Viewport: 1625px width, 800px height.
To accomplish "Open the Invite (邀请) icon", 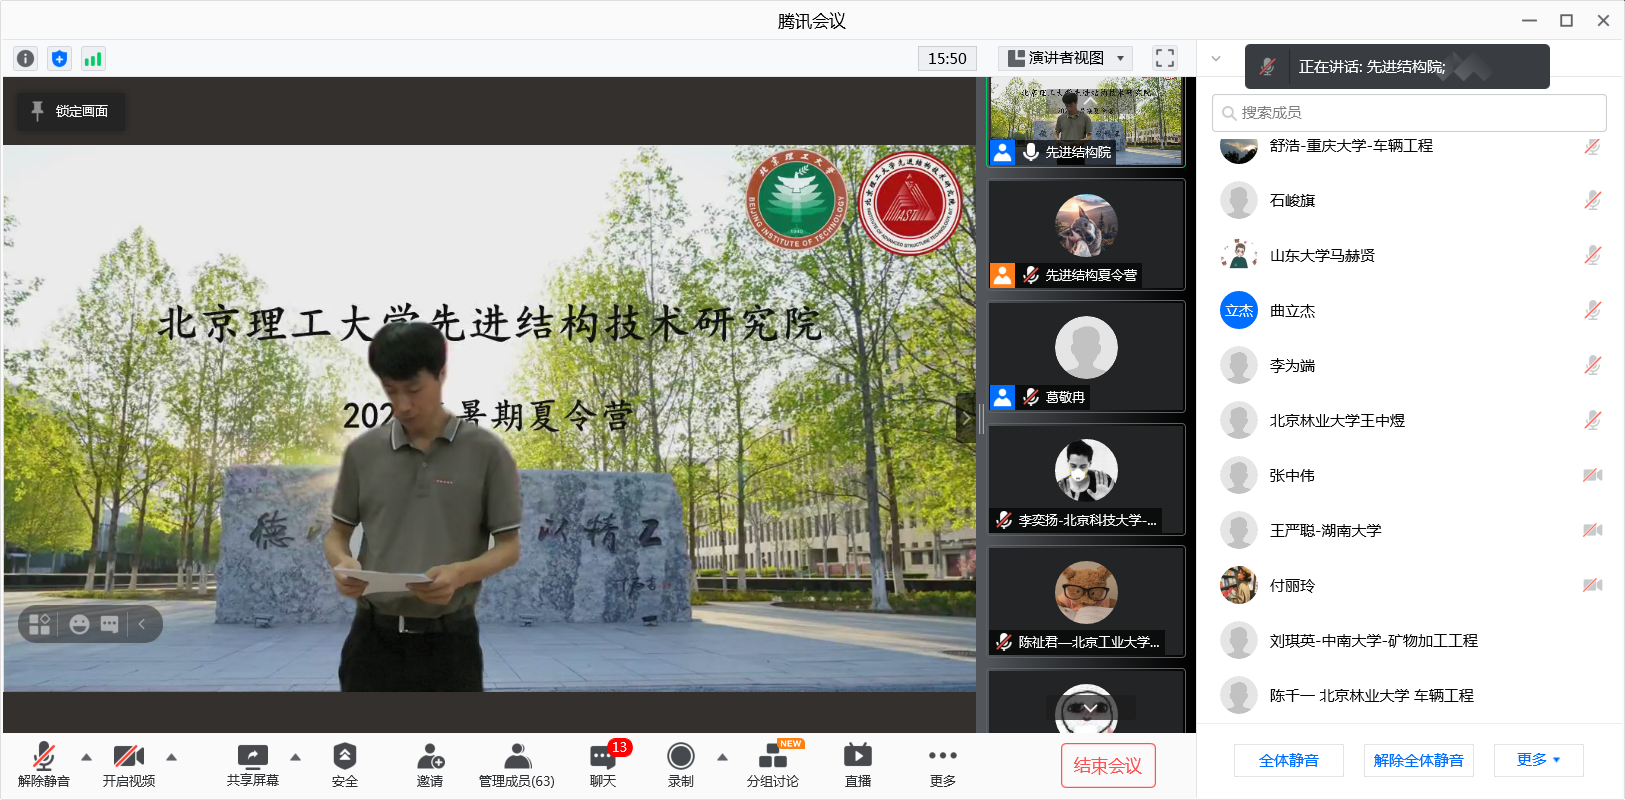I will (x=430, y=765).
